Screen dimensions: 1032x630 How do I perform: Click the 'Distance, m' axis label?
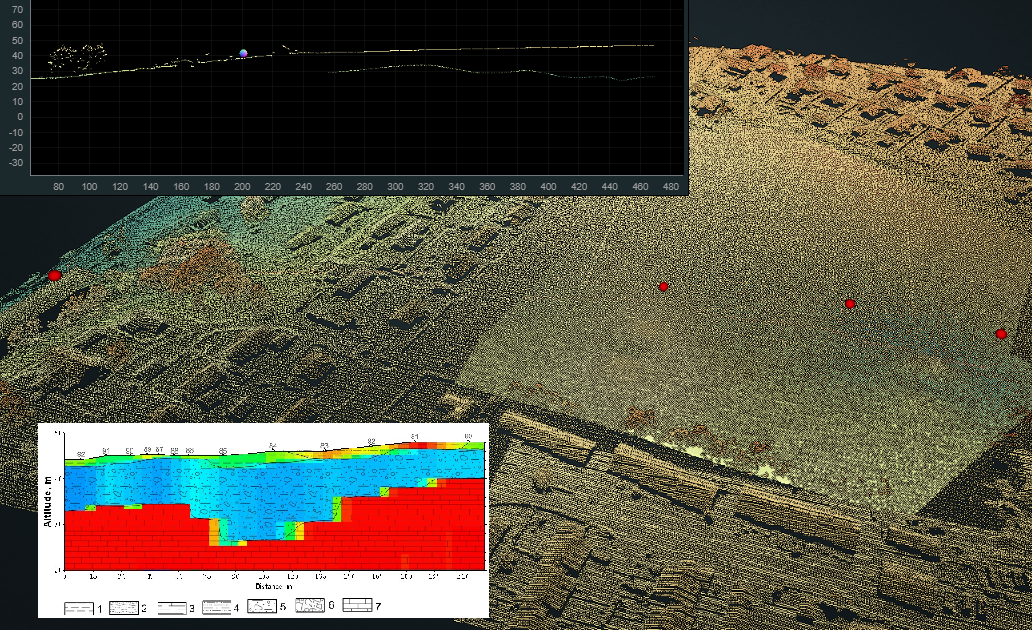(274, 586)
